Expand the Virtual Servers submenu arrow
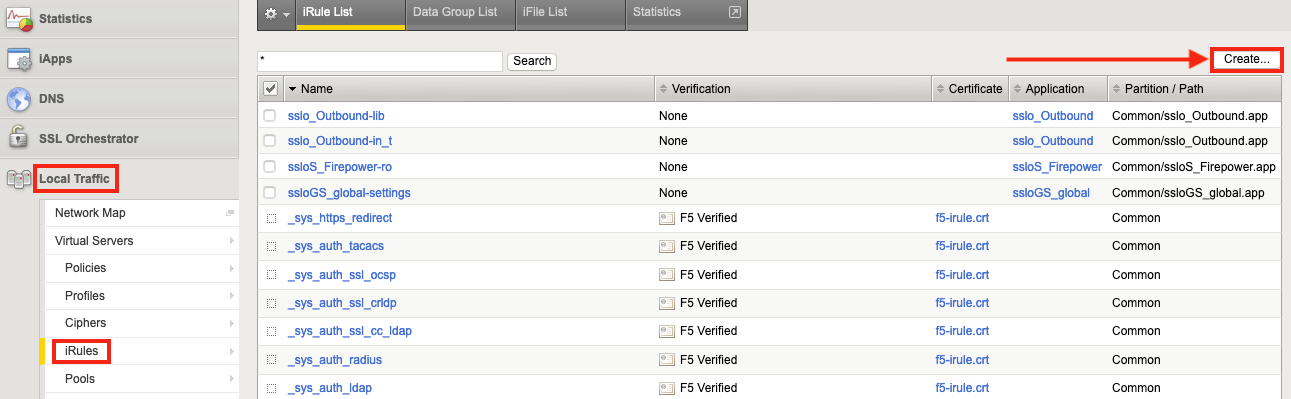 (x=231, y=241)
